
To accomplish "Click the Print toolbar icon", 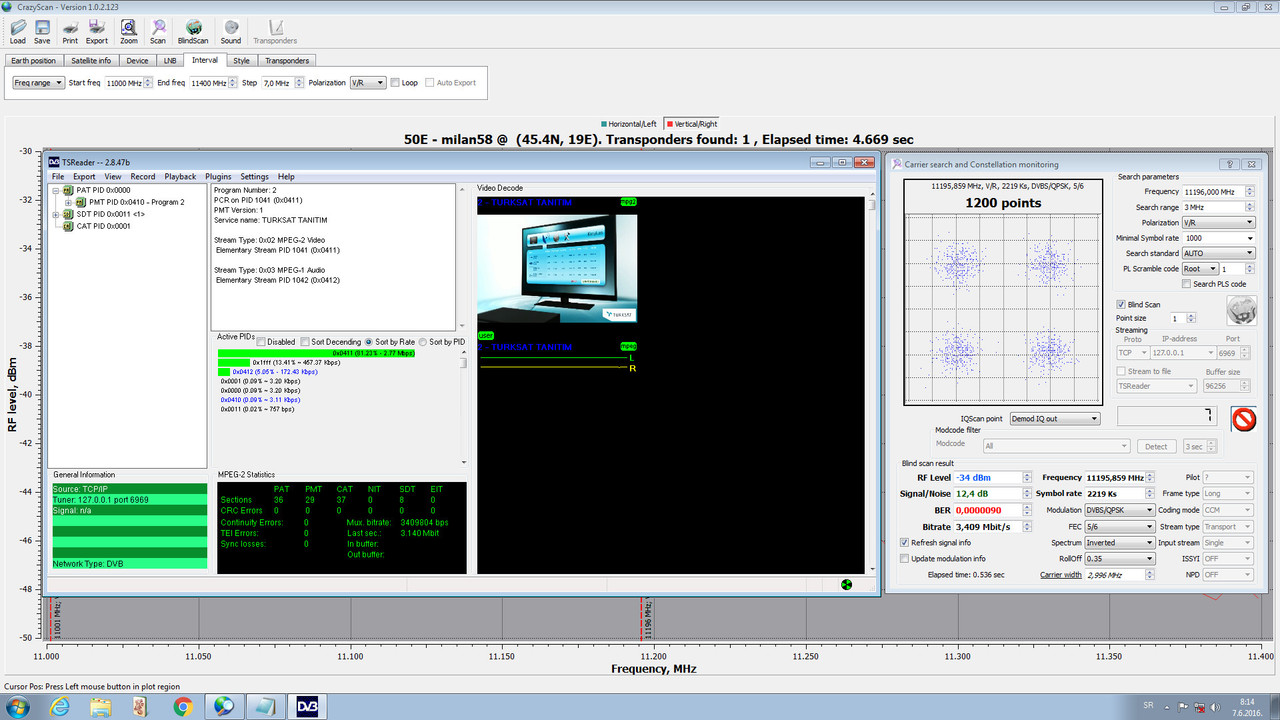I will point(70,32).
